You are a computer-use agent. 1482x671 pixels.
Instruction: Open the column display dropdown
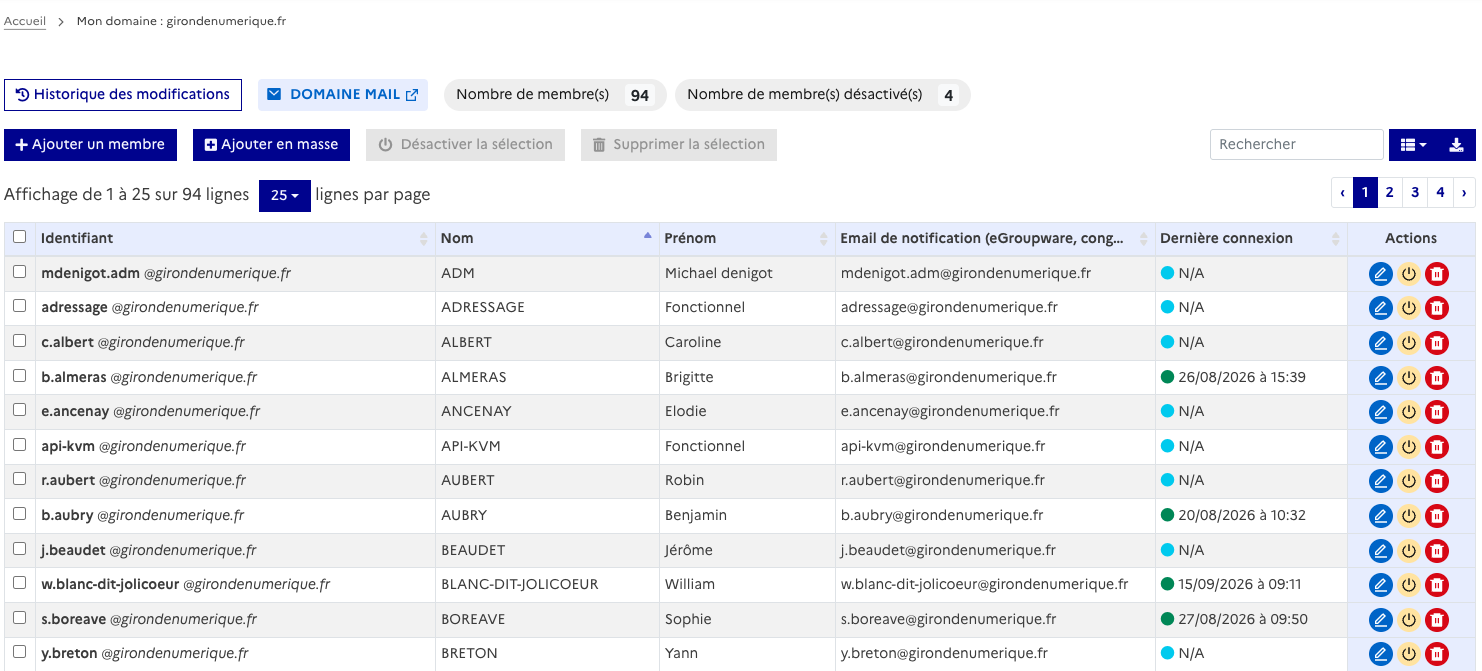1414,145
